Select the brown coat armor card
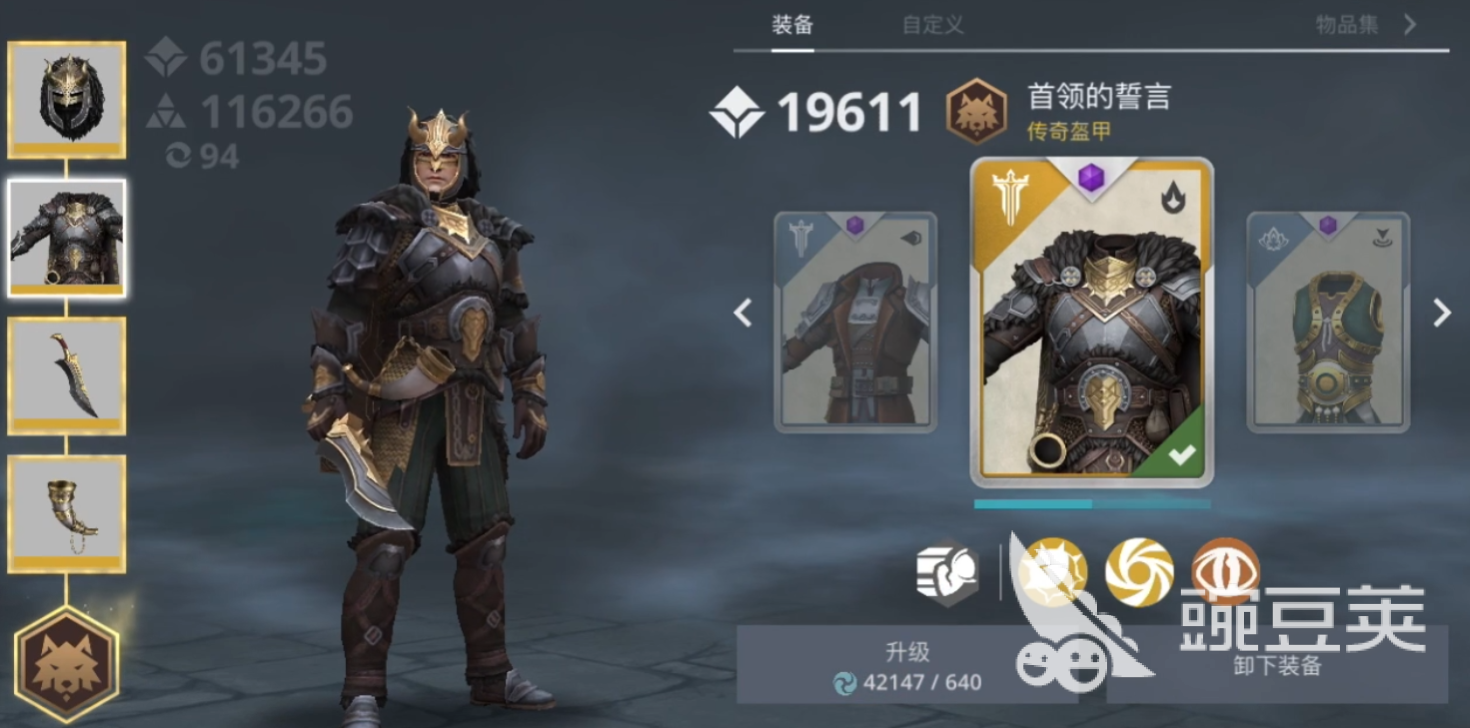The width and height of the screenshot is (1470, 728). (855, 322)
